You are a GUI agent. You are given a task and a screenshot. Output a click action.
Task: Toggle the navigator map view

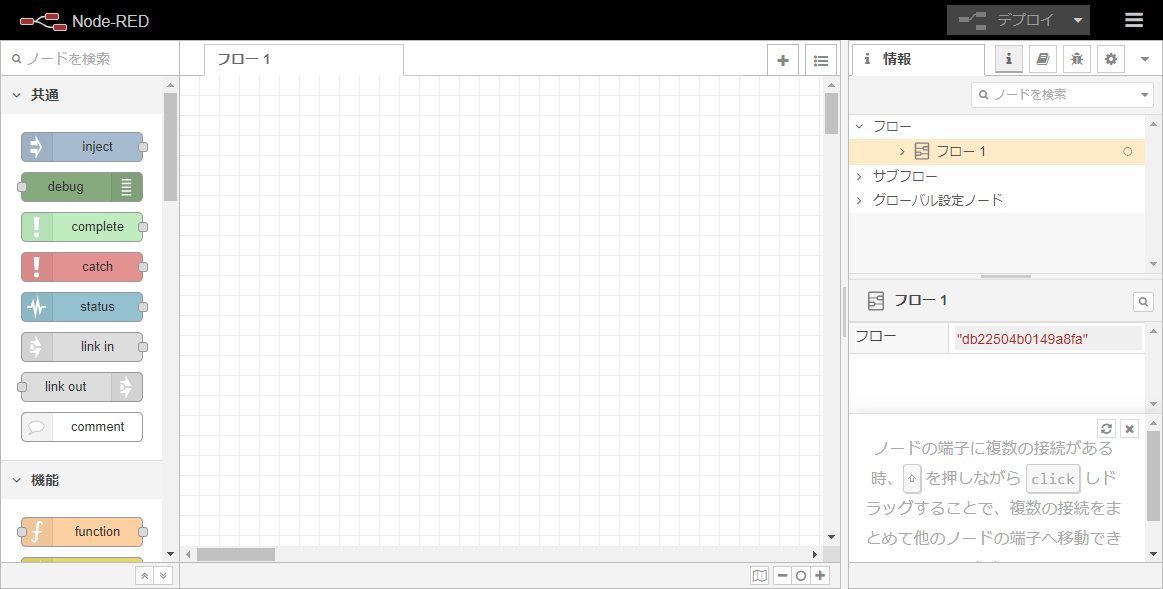coord(760,575)
